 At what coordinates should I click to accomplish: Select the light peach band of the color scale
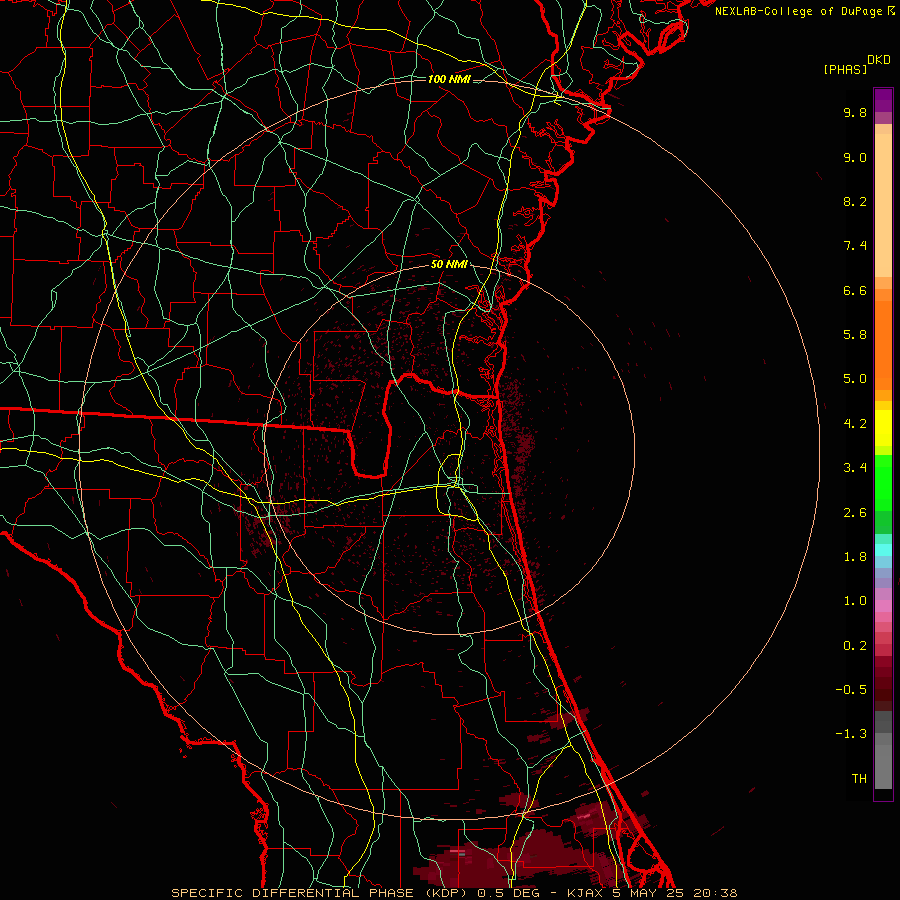tap(883, 205)
